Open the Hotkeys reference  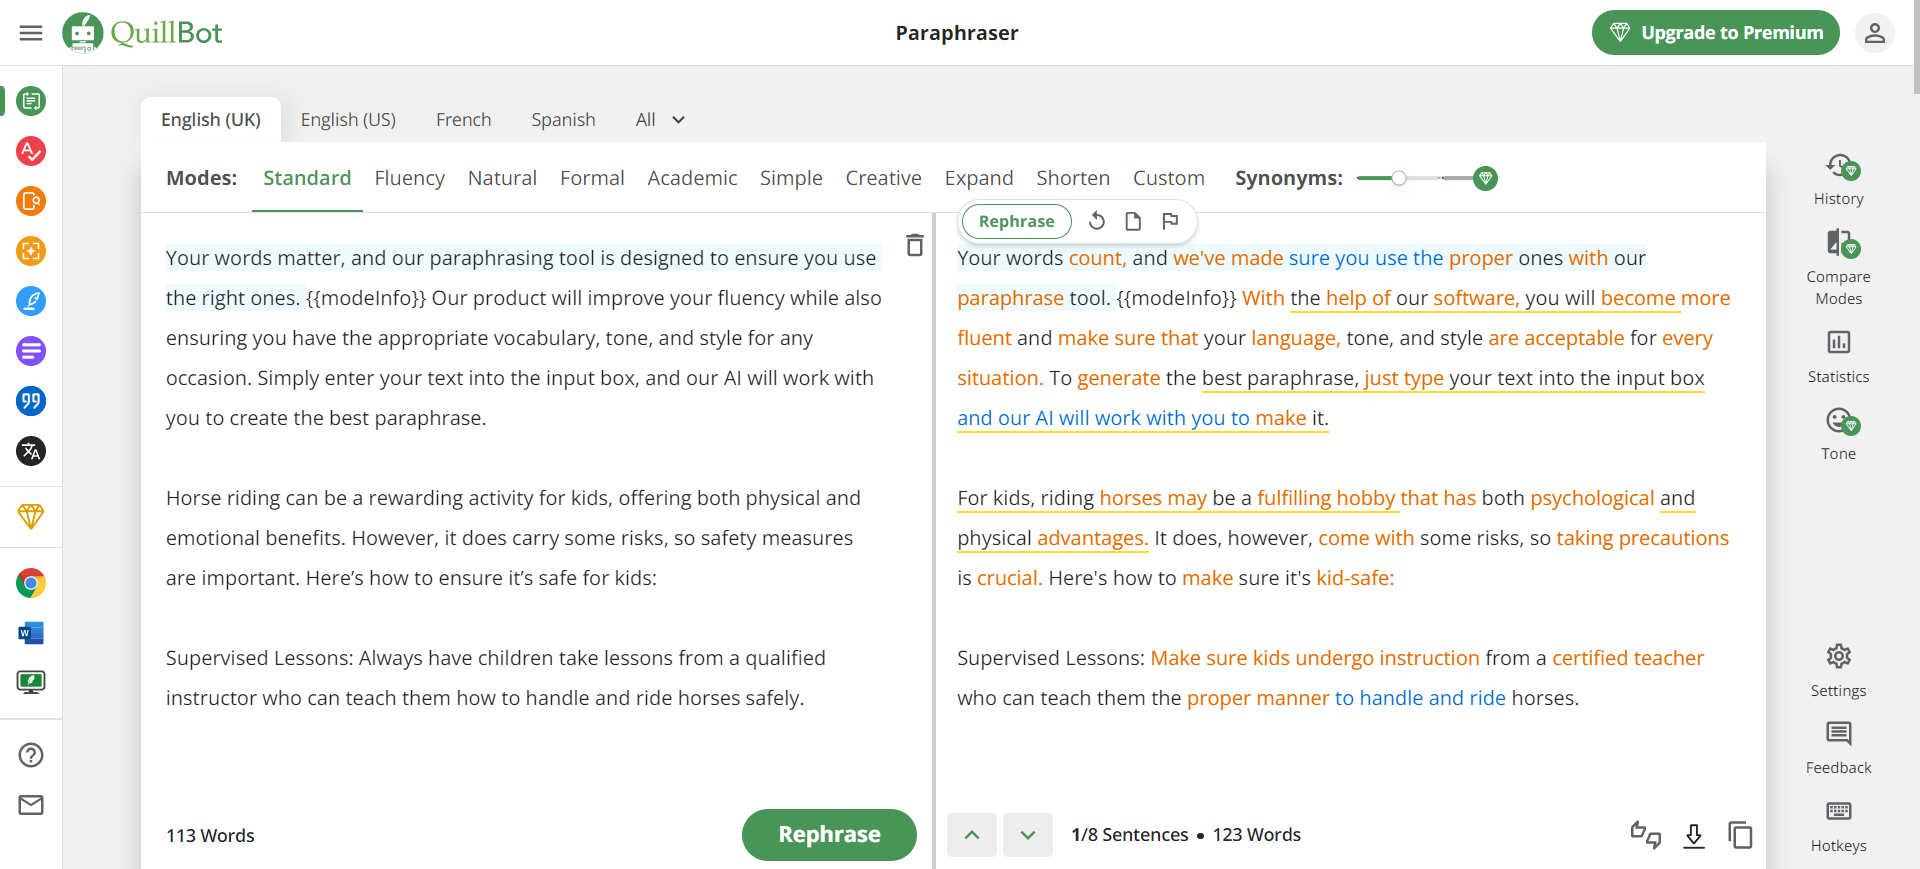tap(1838, 825)
